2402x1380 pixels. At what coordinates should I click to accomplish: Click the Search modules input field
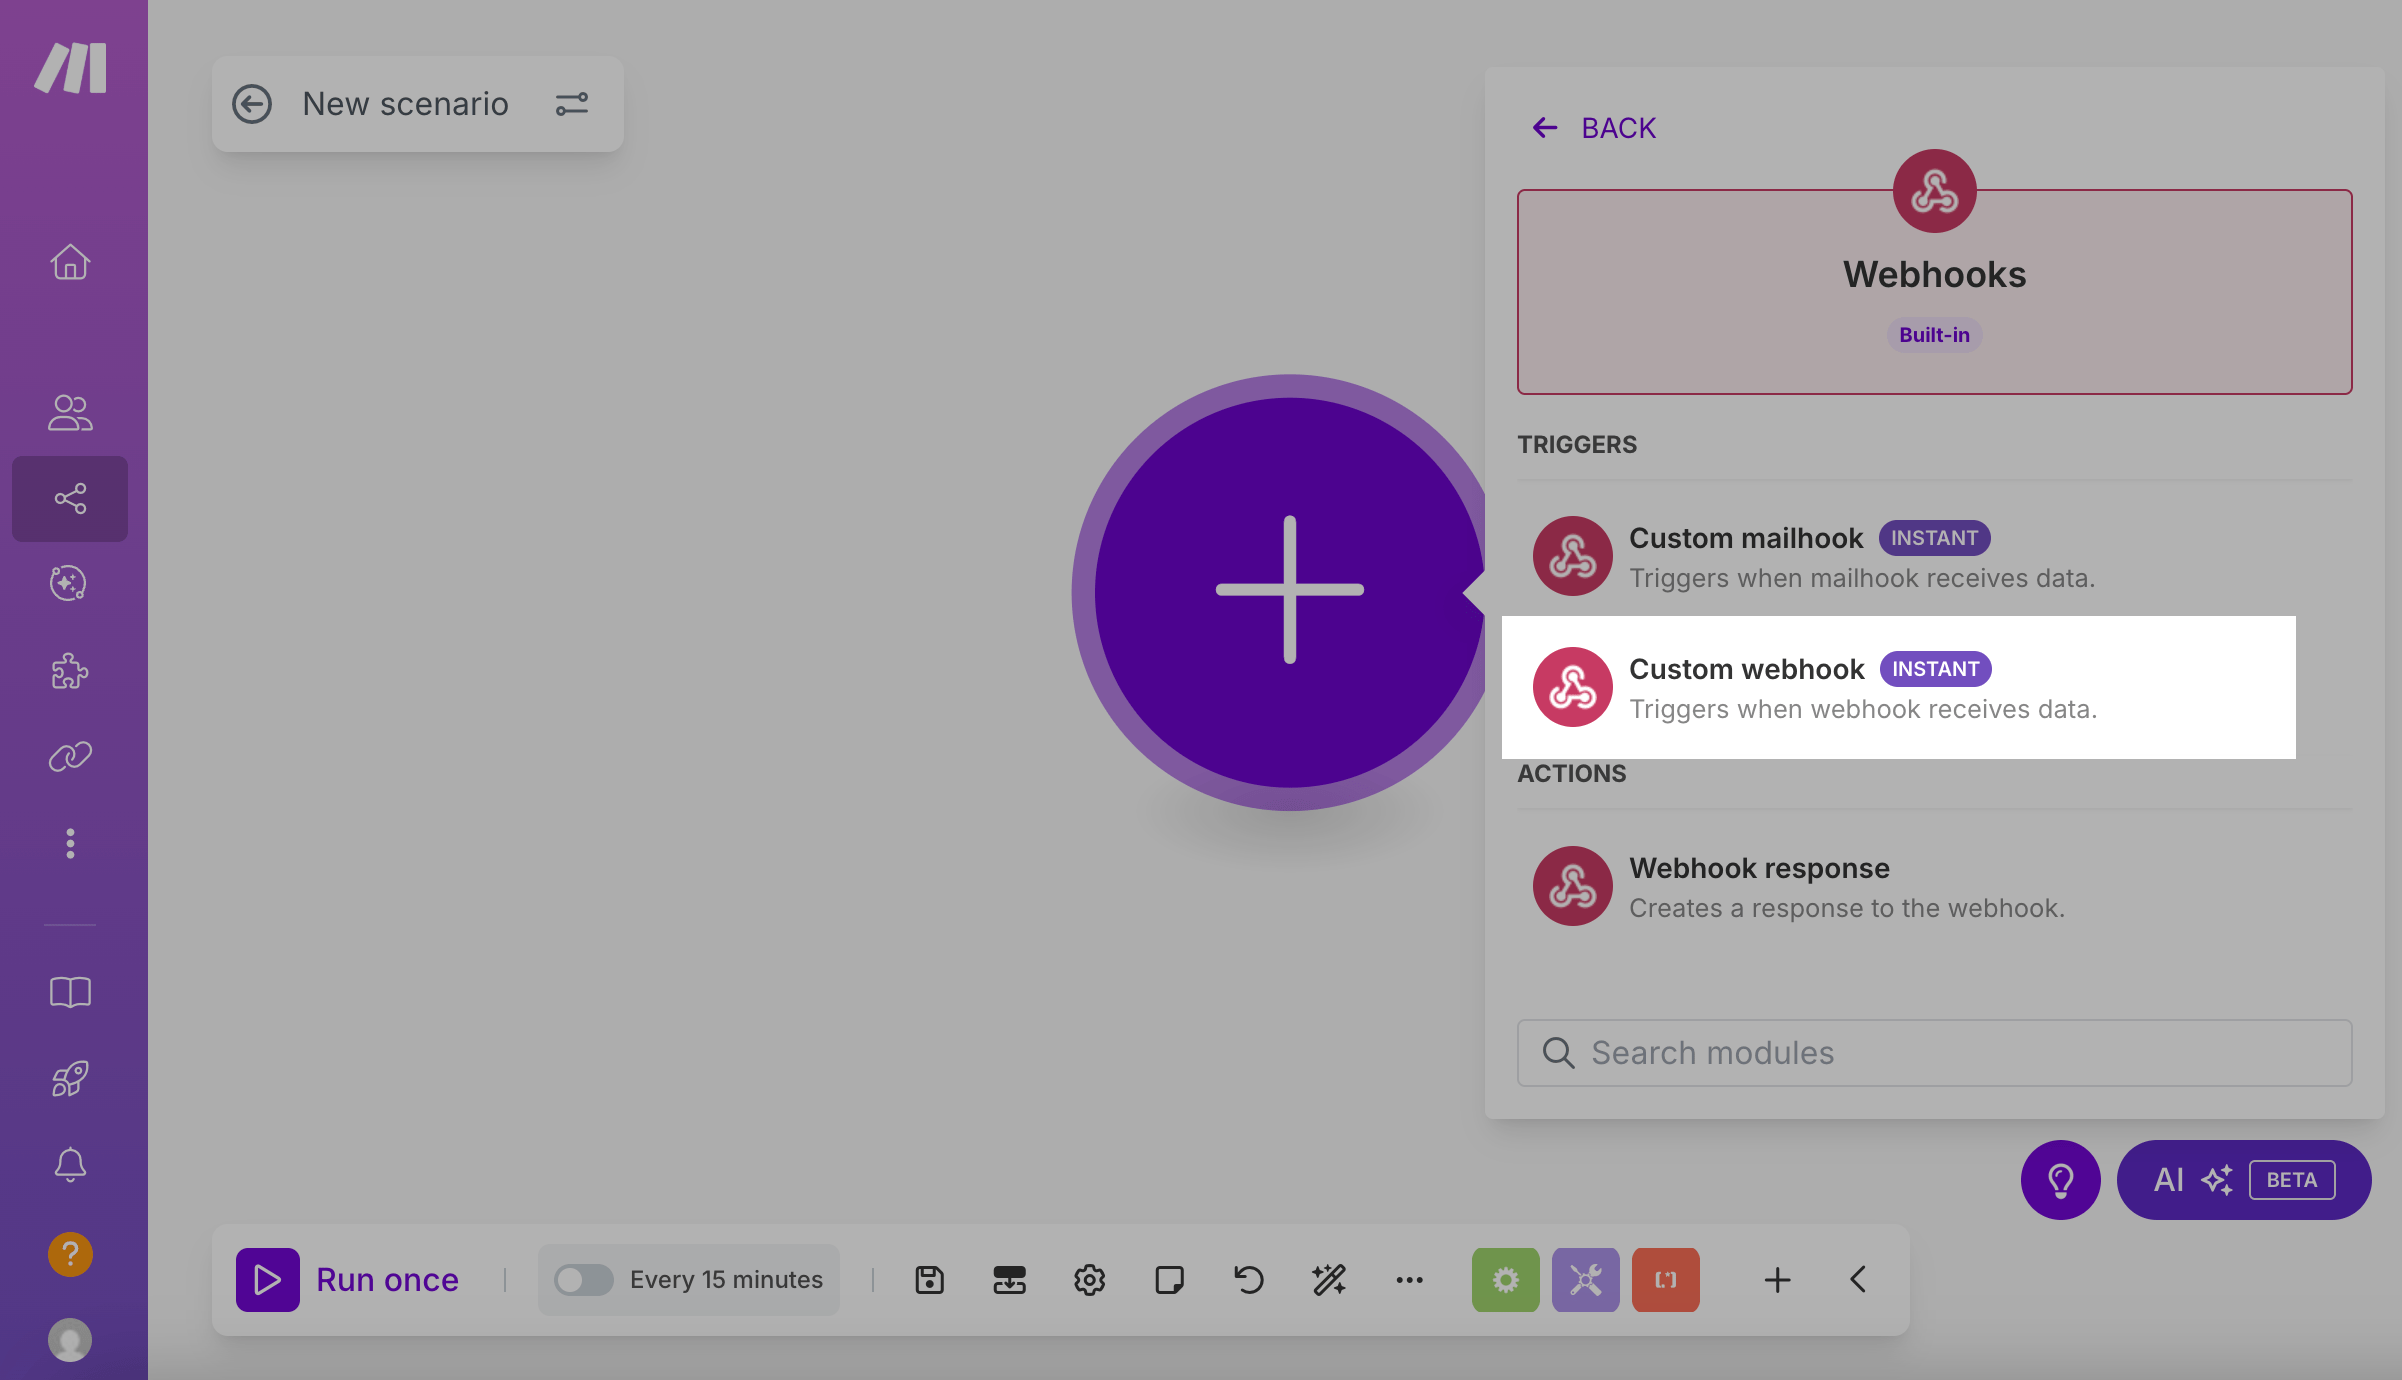tap(1934, 1053)
